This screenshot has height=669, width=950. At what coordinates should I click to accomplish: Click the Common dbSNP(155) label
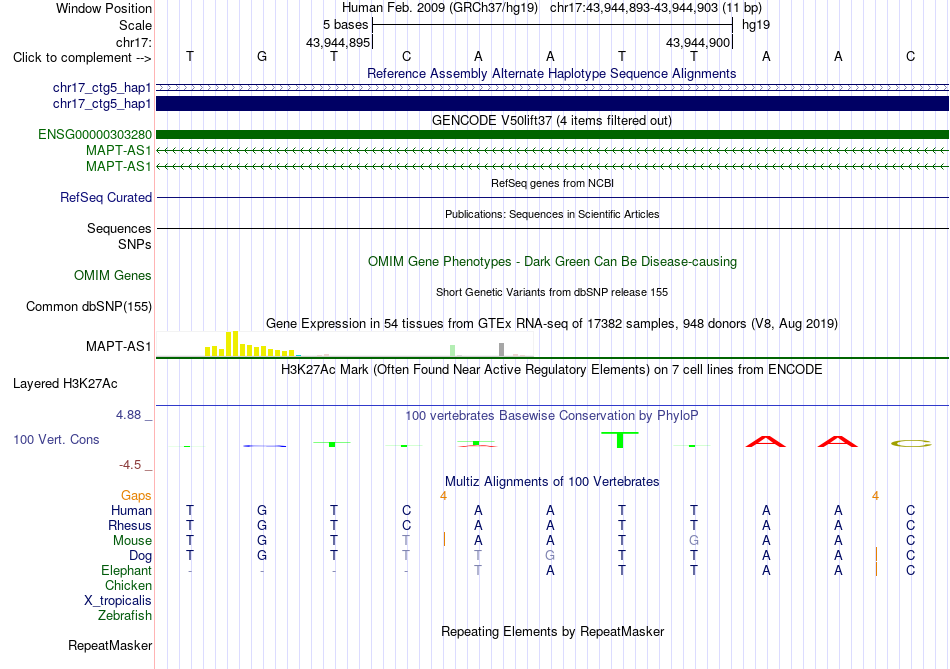[x=89, y=307]
